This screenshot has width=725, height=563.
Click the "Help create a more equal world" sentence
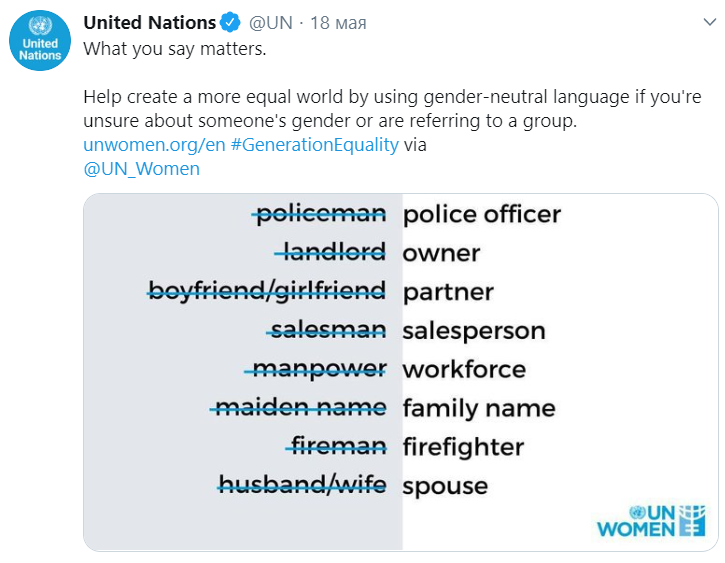click(x=392, y=109)
